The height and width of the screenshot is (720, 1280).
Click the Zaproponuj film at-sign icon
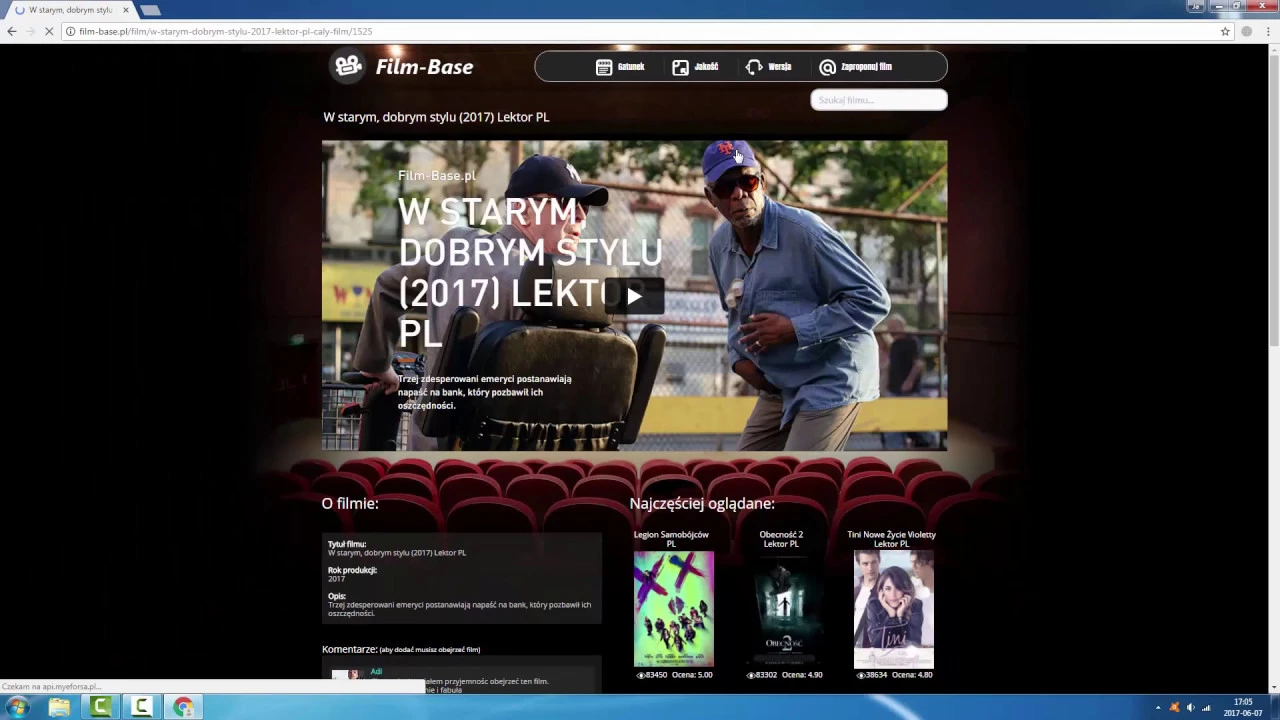click(827, 67)
